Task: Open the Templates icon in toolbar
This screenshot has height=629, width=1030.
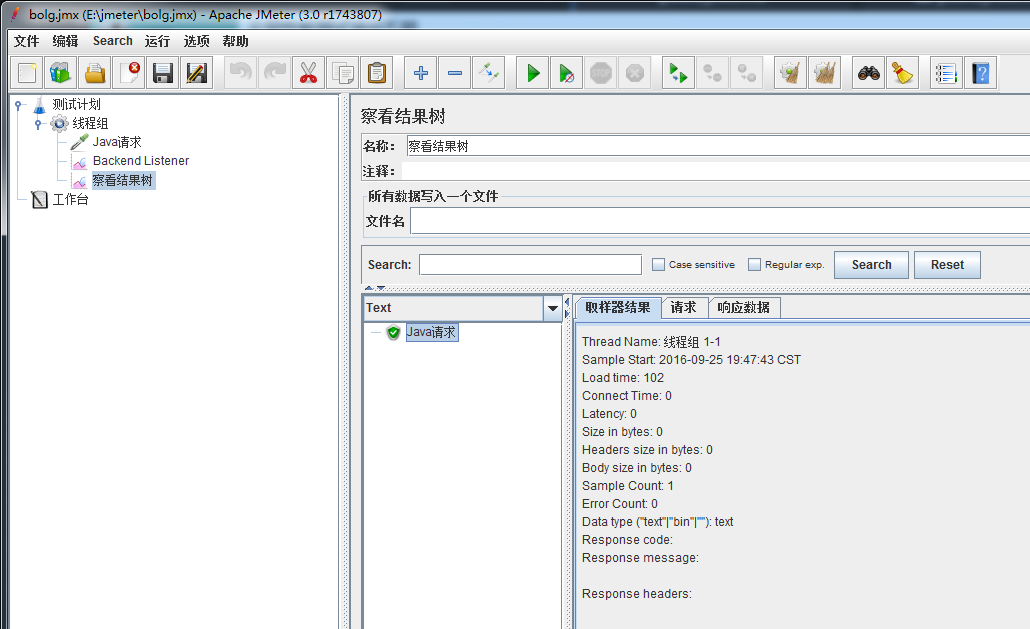Action: click(61, 73)
